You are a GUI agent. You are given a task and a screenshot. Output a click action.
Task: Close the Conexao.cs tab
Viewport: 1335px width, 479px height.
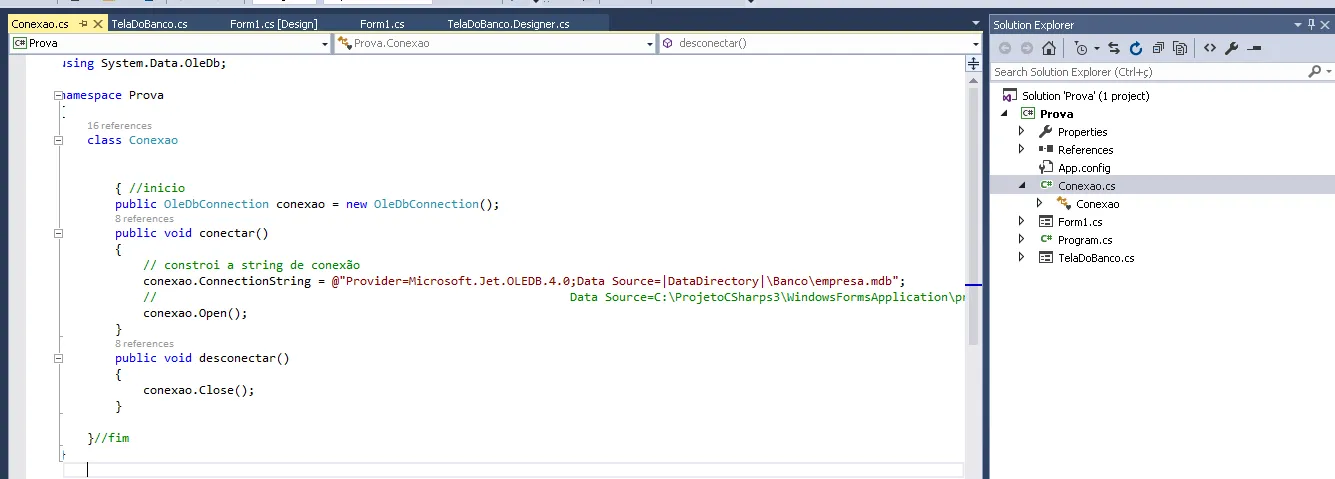click(98, 23)
